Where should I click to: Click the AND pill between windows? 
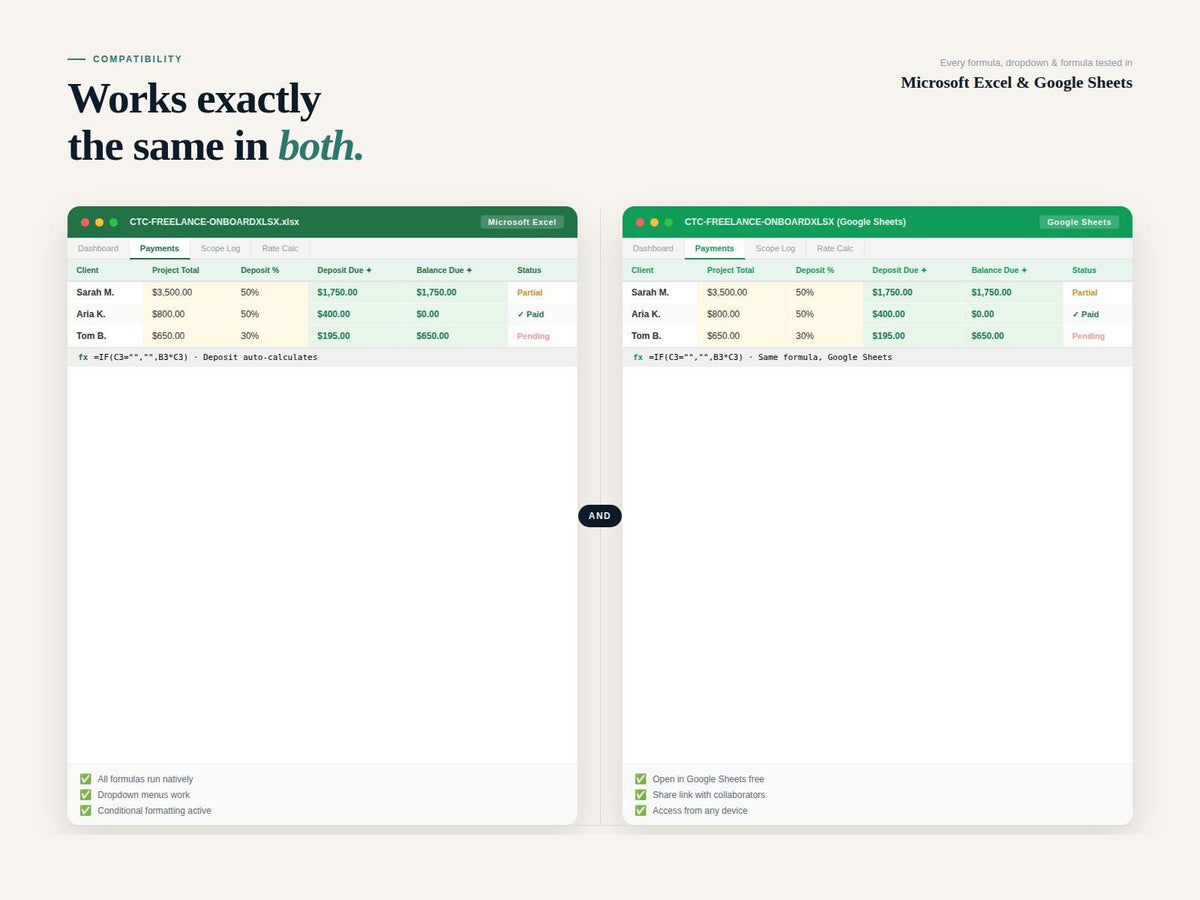coord(600,516)
